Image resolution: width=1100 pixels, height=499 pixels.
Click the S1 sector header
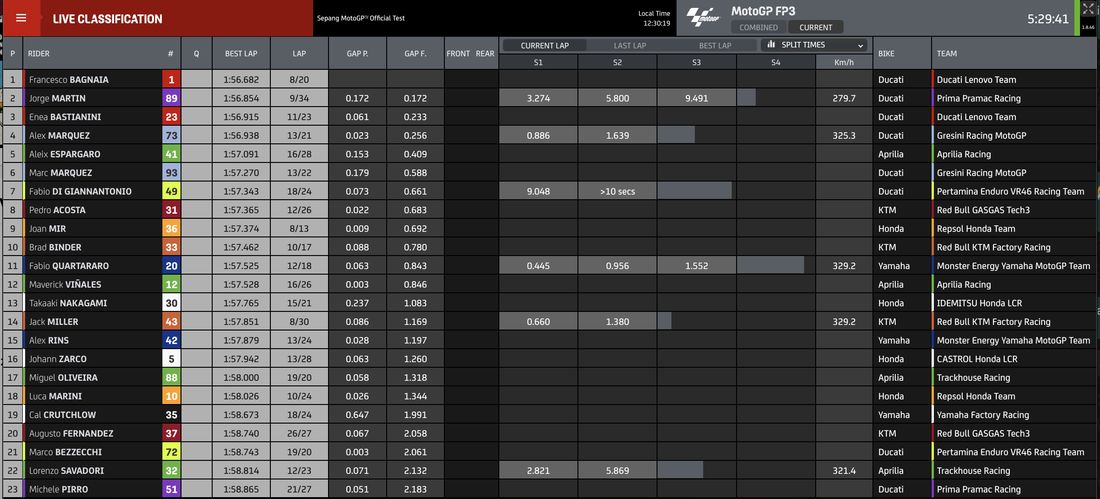538,62
